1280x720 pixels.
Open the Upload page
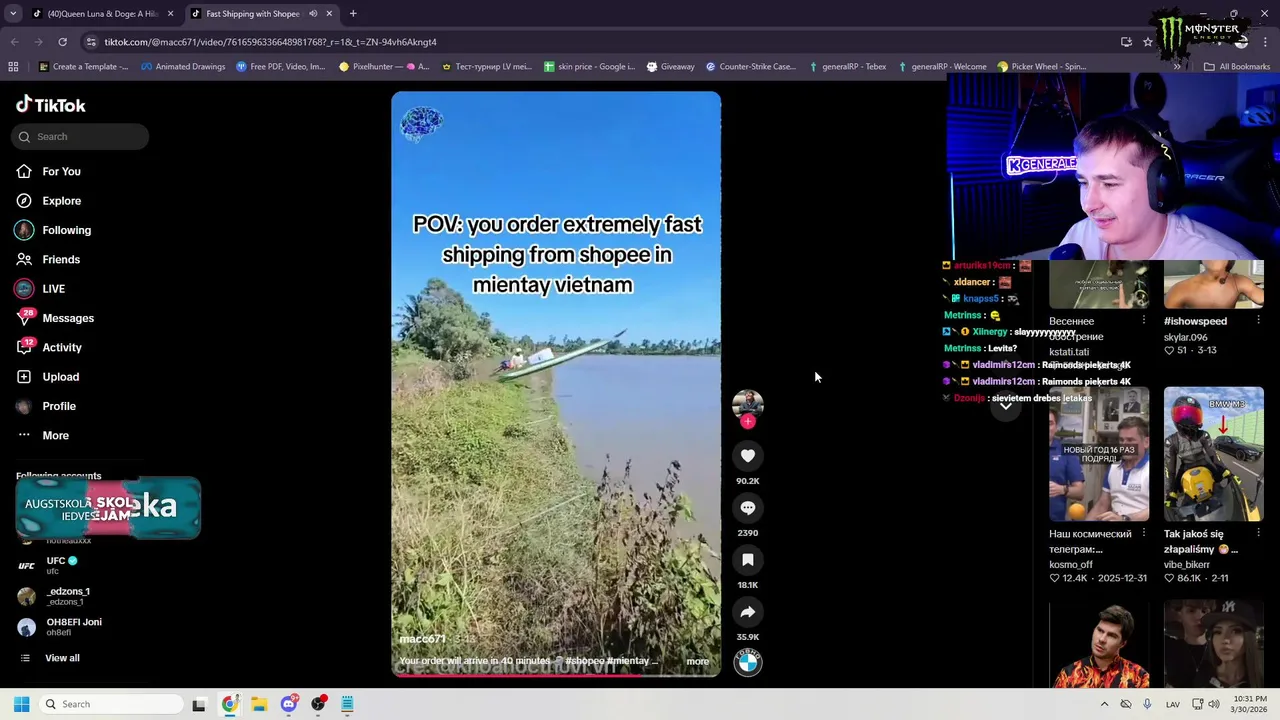60,377
